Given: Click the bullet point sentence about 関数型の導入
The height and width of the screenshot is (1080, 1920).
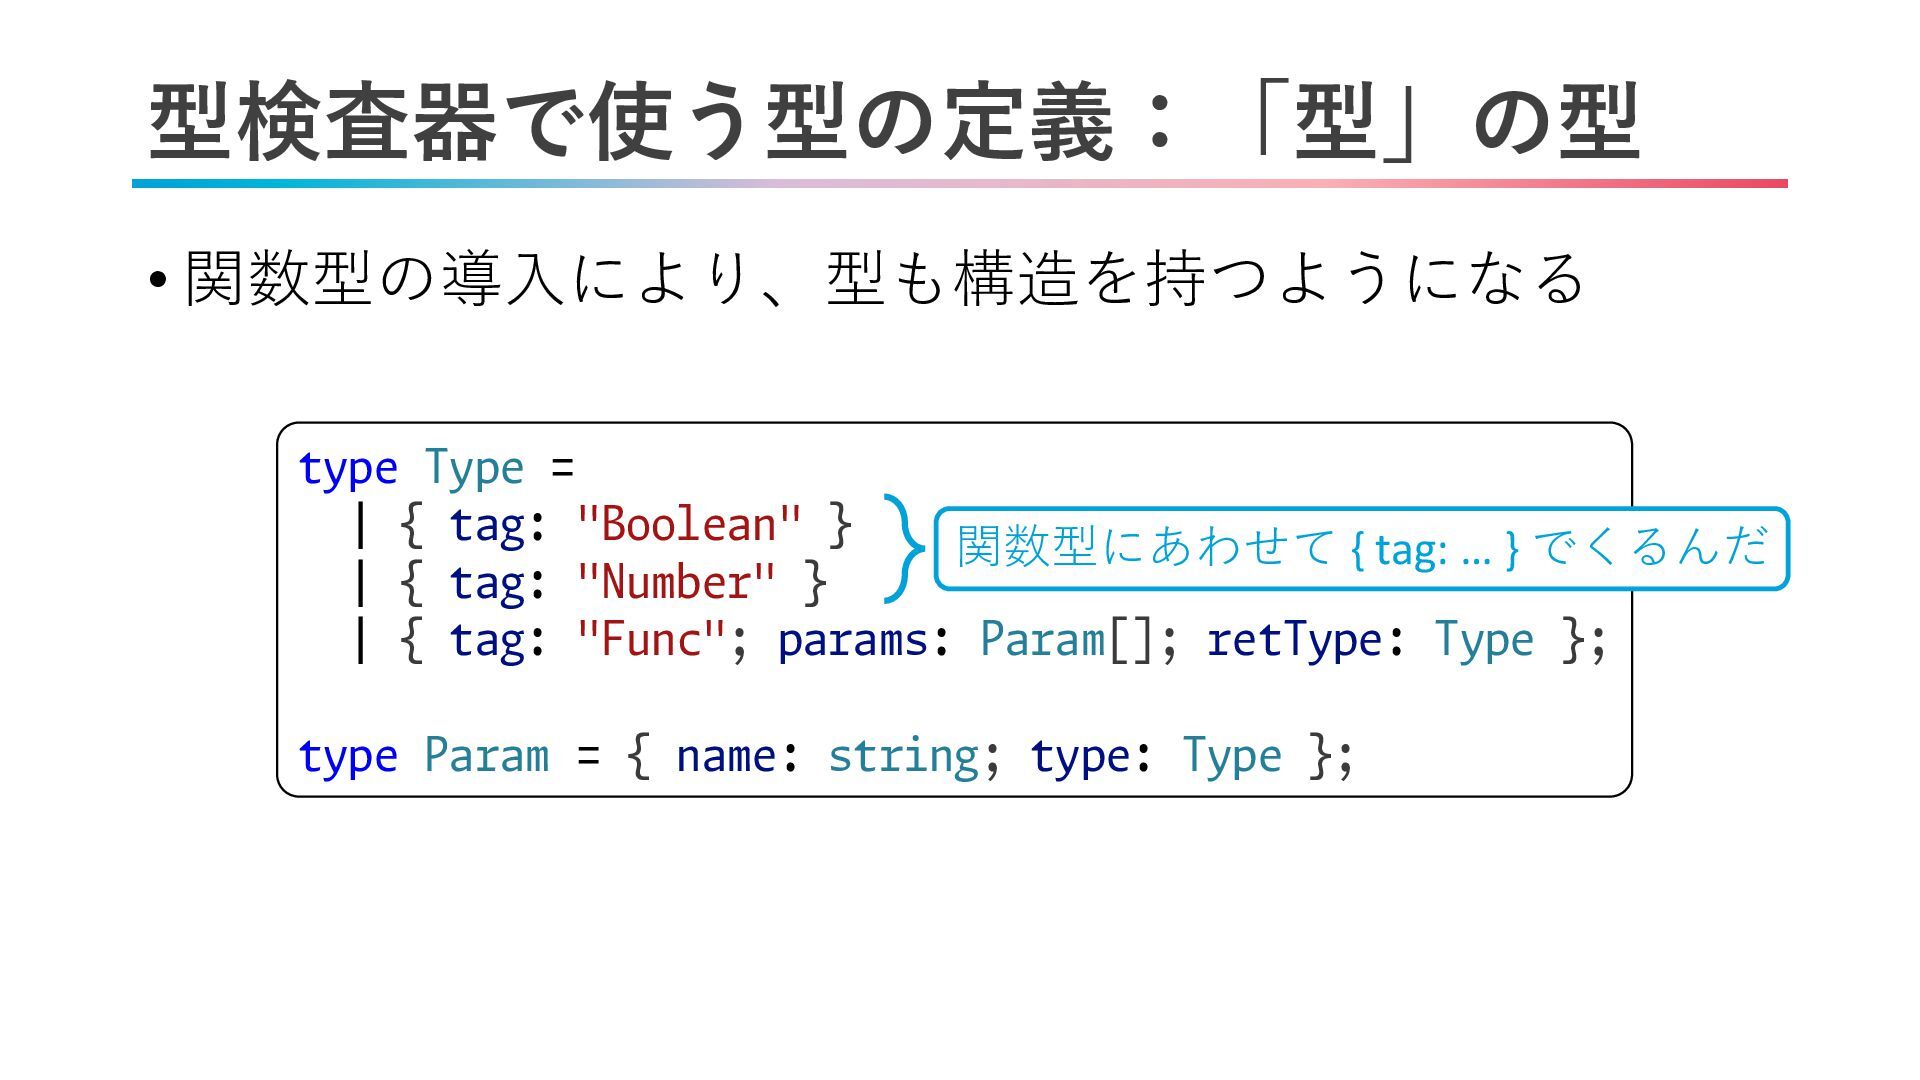Looking at the screenshot, I should [884, 278].
